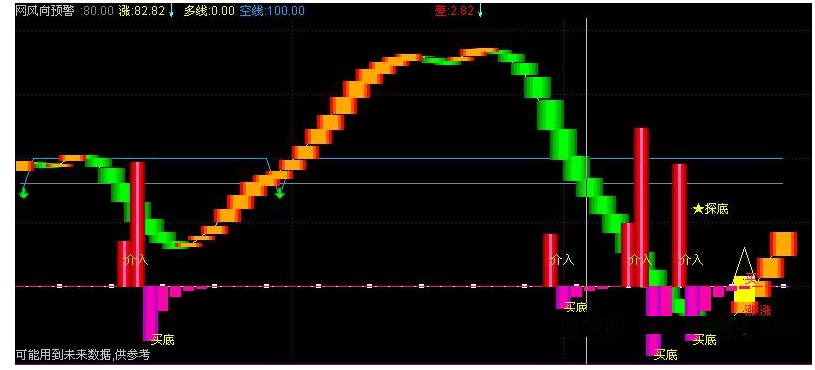Viewport: 815px width, 370px height.
Task: Click the tallest red signal bar
Action: point(641,207)
